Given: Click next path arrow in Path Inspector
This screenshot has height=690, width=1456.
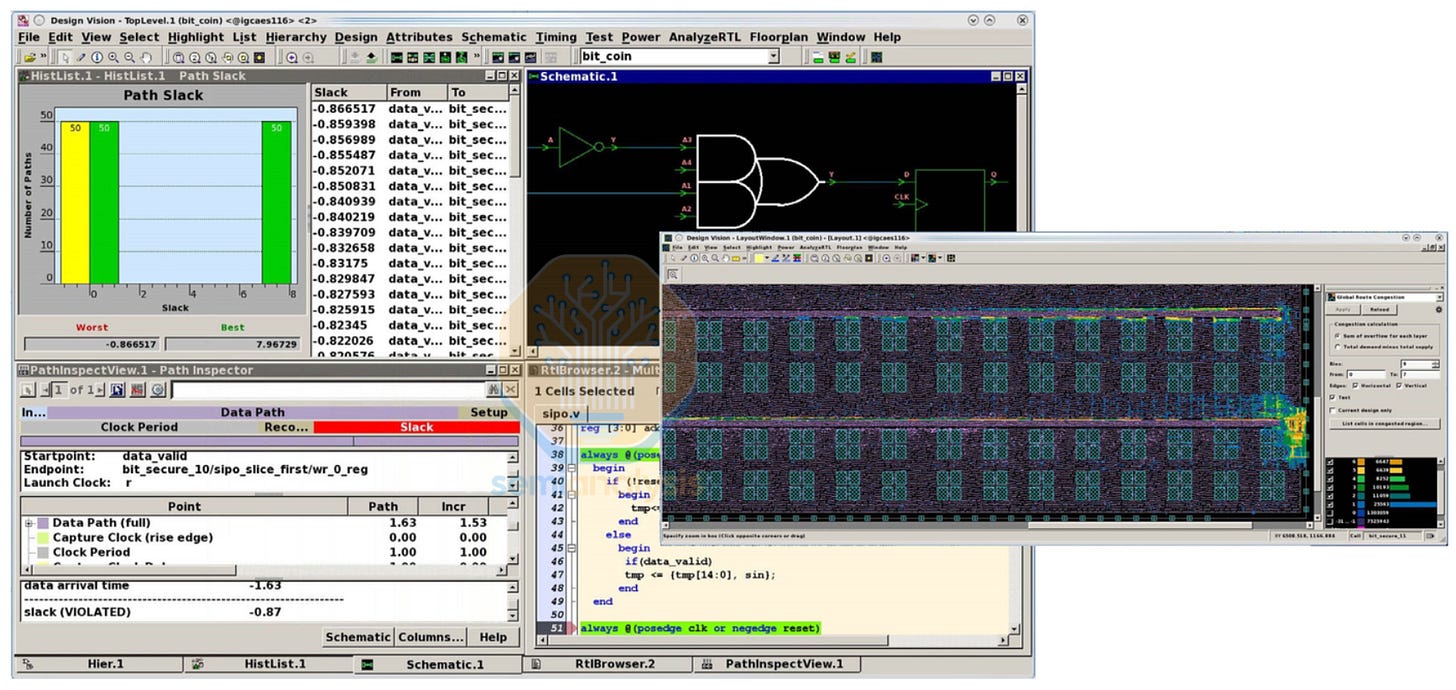Looking at the screenshot, I should [x=100, y=389].
